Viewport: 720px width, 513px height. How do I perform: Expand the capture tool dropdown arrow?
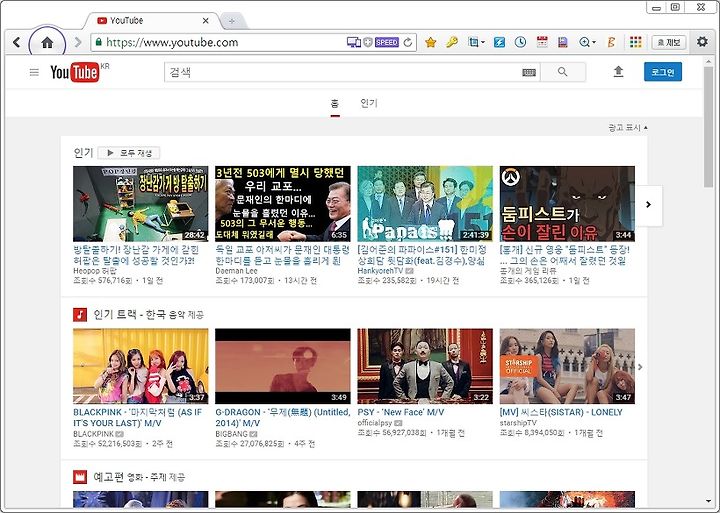click(x=483, y=43)
